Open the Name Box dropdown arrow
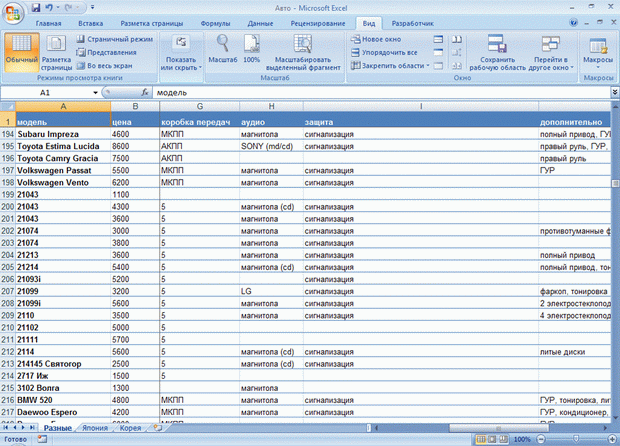 pyautogui.click(x=95, y=93)
